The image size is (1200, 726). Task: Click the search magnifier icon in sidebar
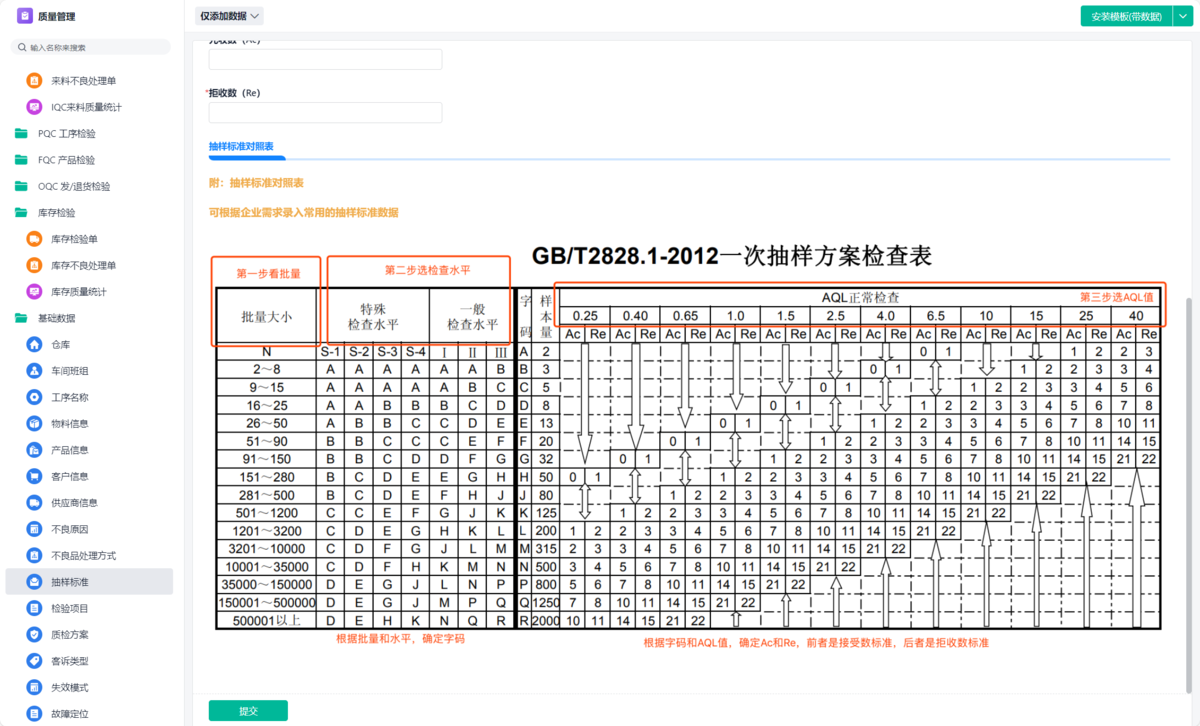[x=21, y=47]
